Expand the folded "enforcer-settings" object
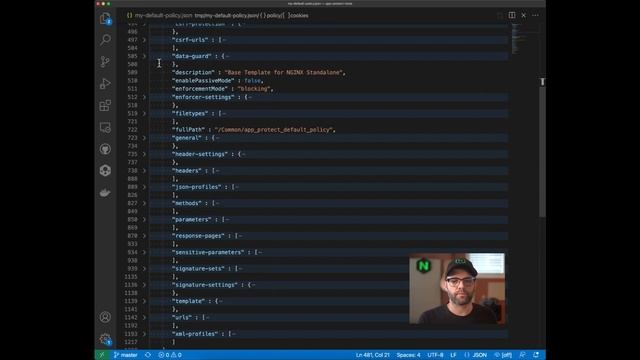This screenshot has width=640, height=360. (144, 97)
